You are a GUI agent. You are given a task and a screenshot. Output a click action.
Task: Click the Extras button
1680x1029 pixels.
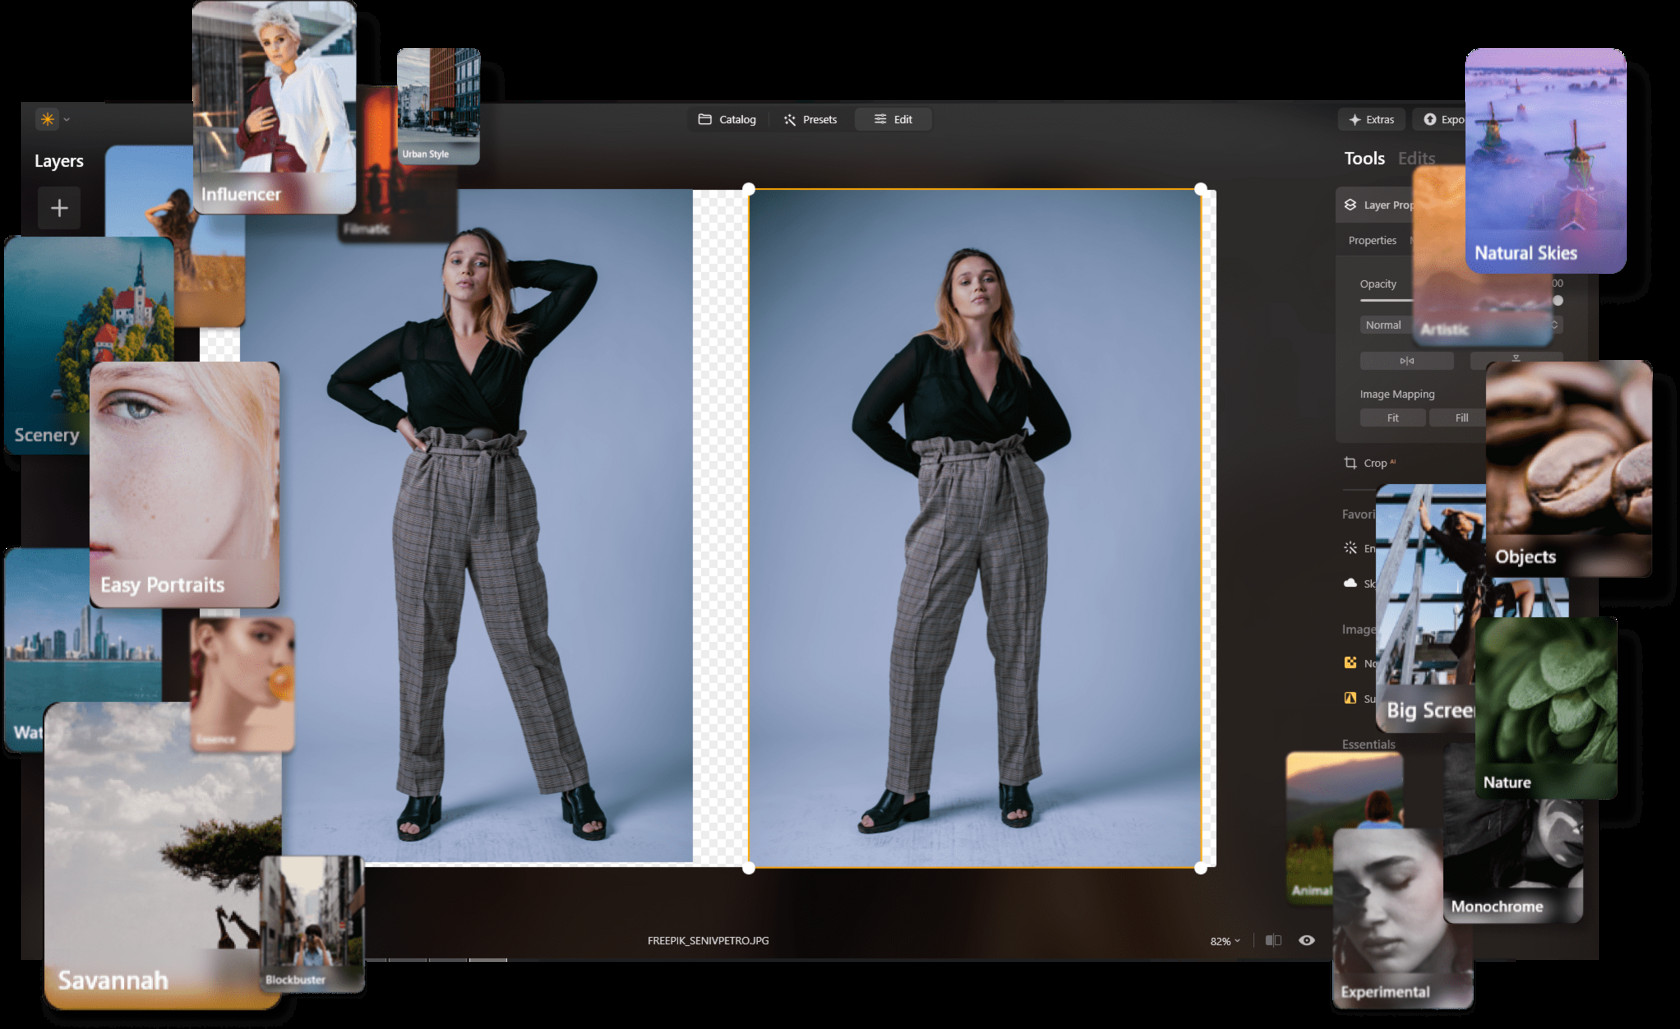tap(1372, 119)
